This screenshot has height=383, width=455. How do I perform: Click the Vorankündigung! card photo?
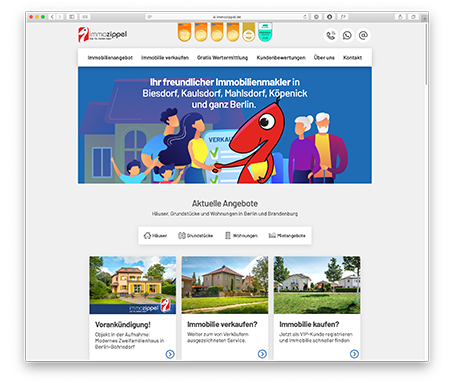coord(133,285)
